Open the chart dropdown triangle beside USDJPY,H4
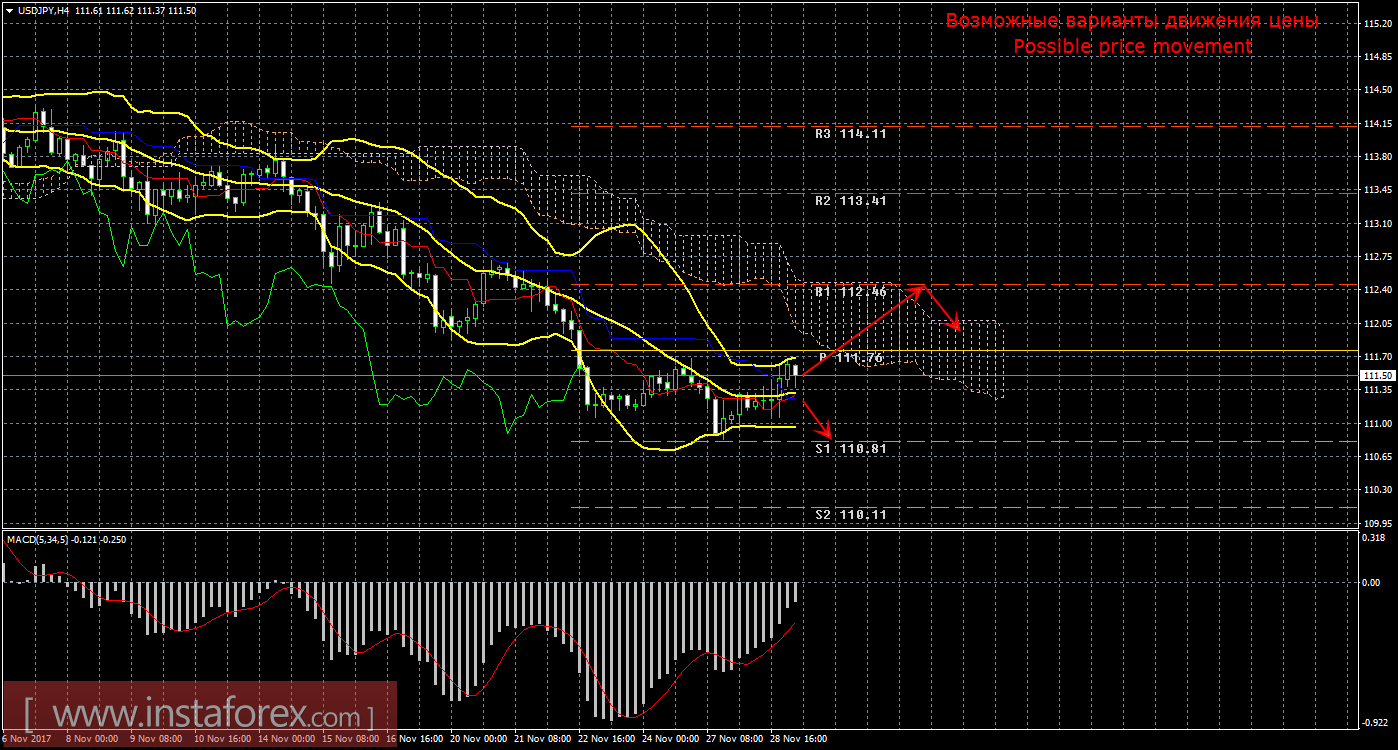The height and width of the screenshot is (750, 1398). click(x=9, y=9)
